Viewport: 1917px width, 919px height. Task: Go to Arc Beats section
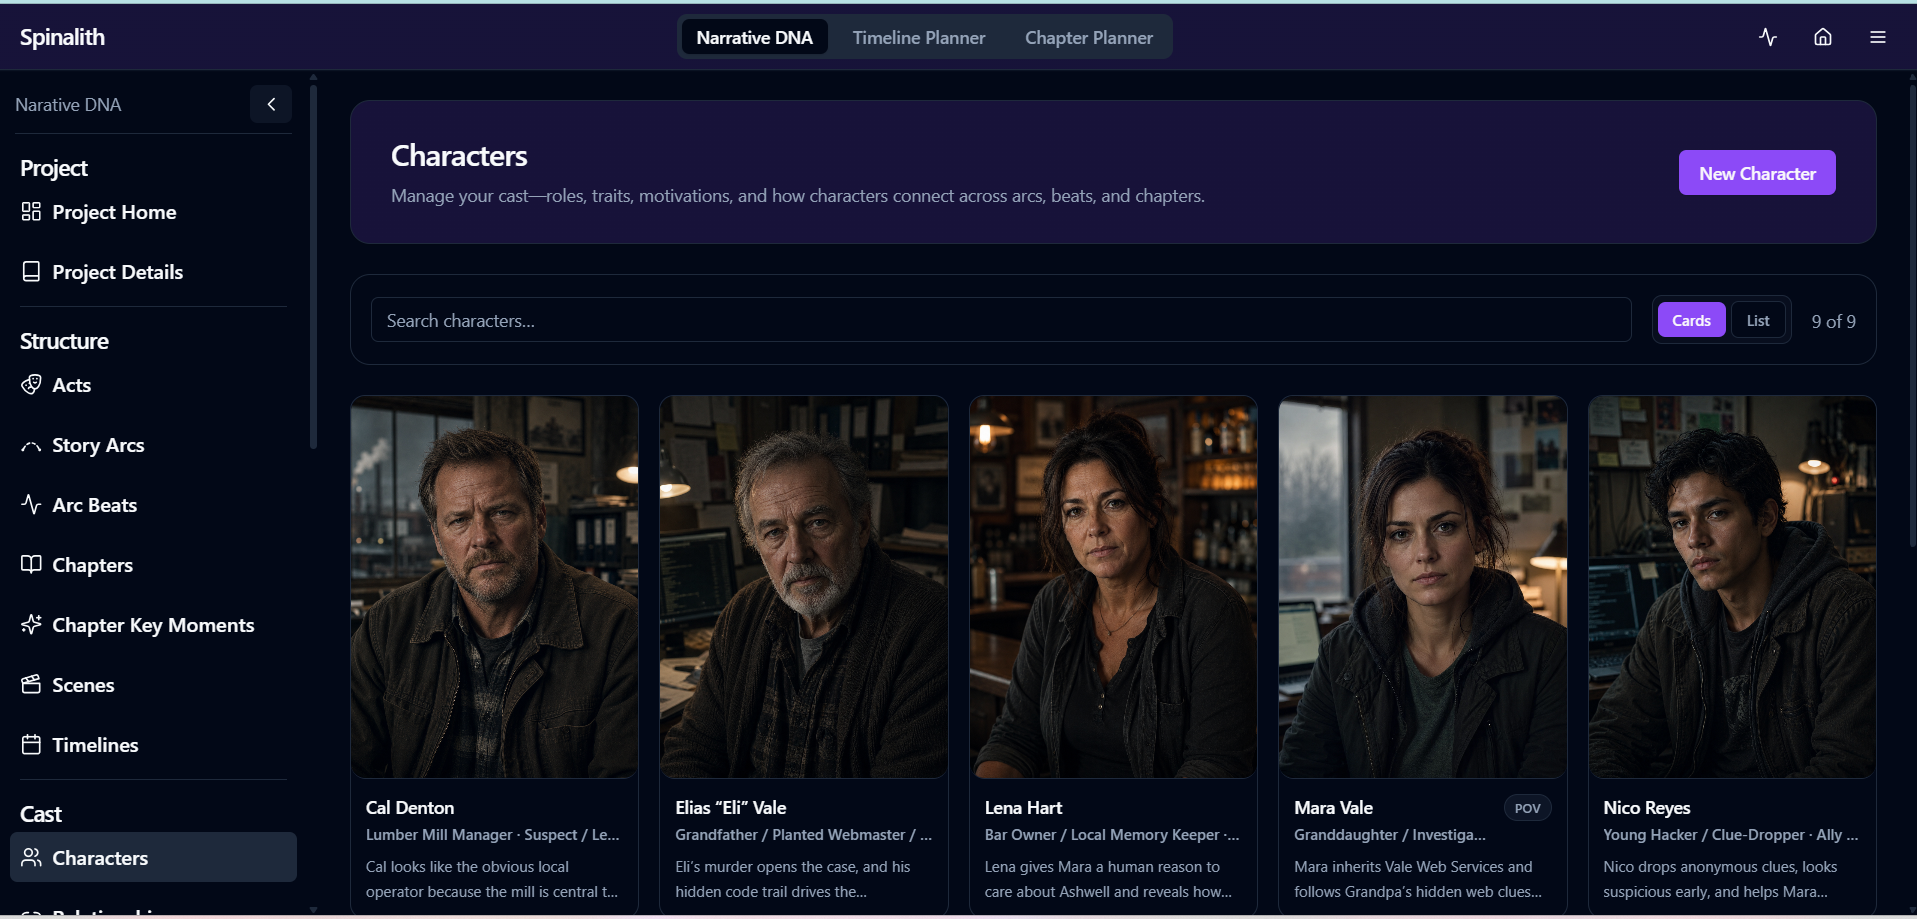[x=153, y=505]
